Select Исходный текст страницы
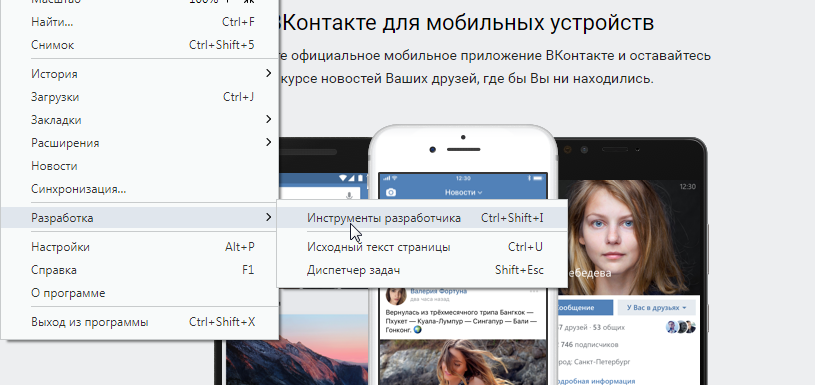Image resolution: width=815 pixels, height=385 pixels. (422, 247)
